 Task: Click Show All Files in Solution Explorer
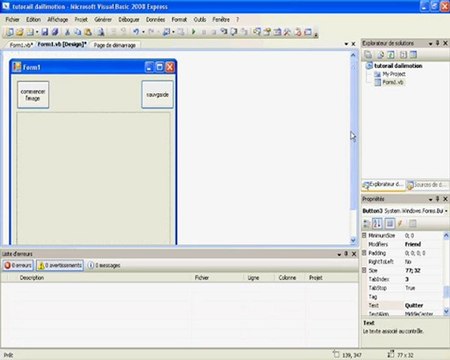coord(380,55)
